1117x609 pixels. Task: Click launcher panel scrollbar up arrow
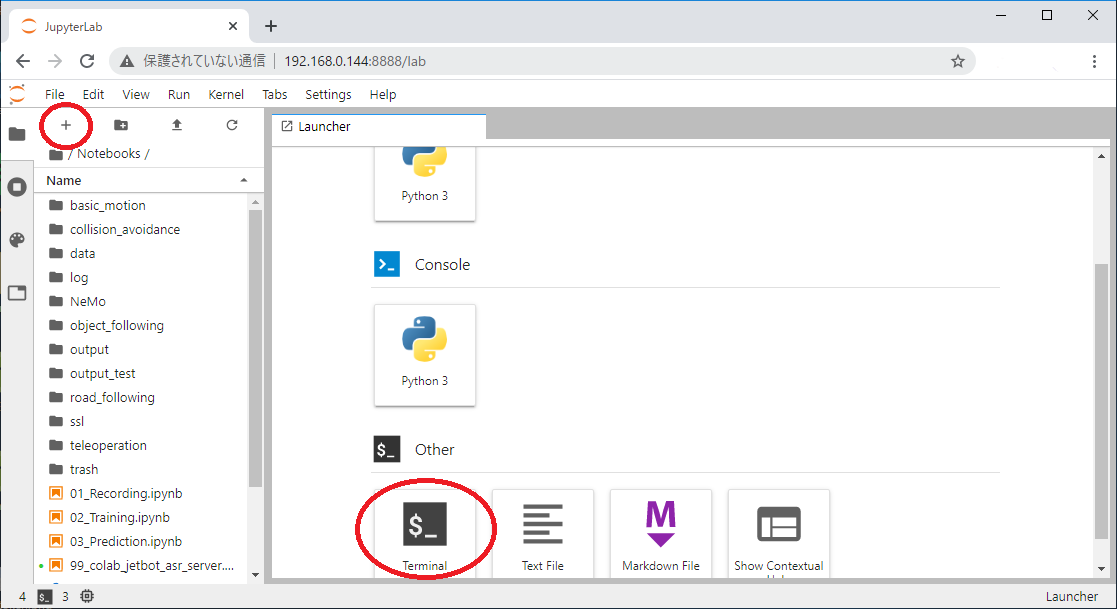coord(1101,156)
